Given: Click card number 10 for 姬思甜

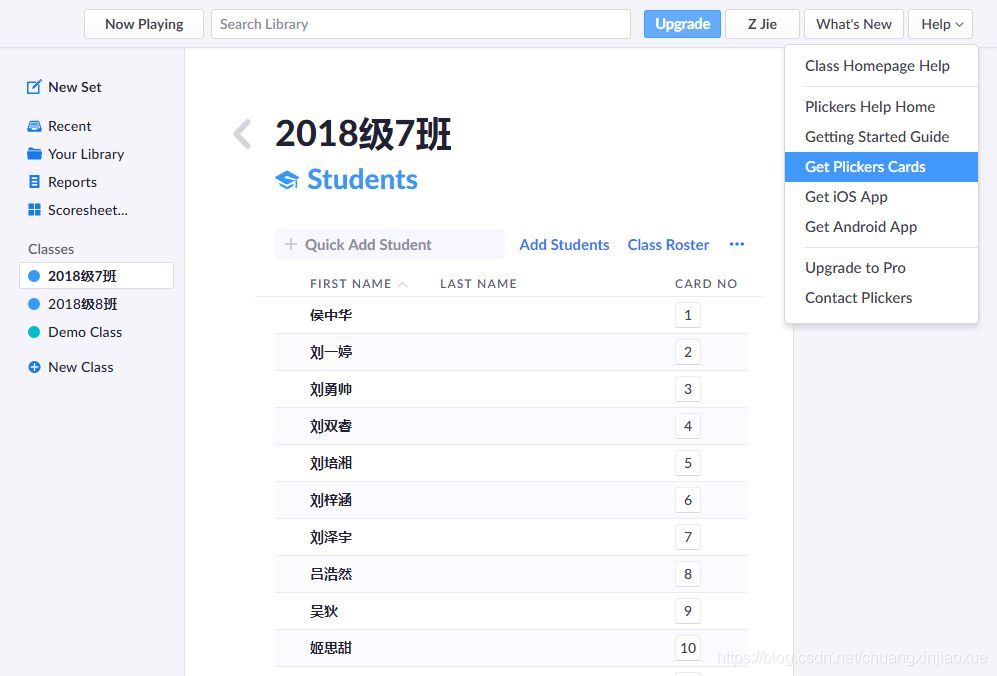Looking at the screenshot, I should [687, 648].
